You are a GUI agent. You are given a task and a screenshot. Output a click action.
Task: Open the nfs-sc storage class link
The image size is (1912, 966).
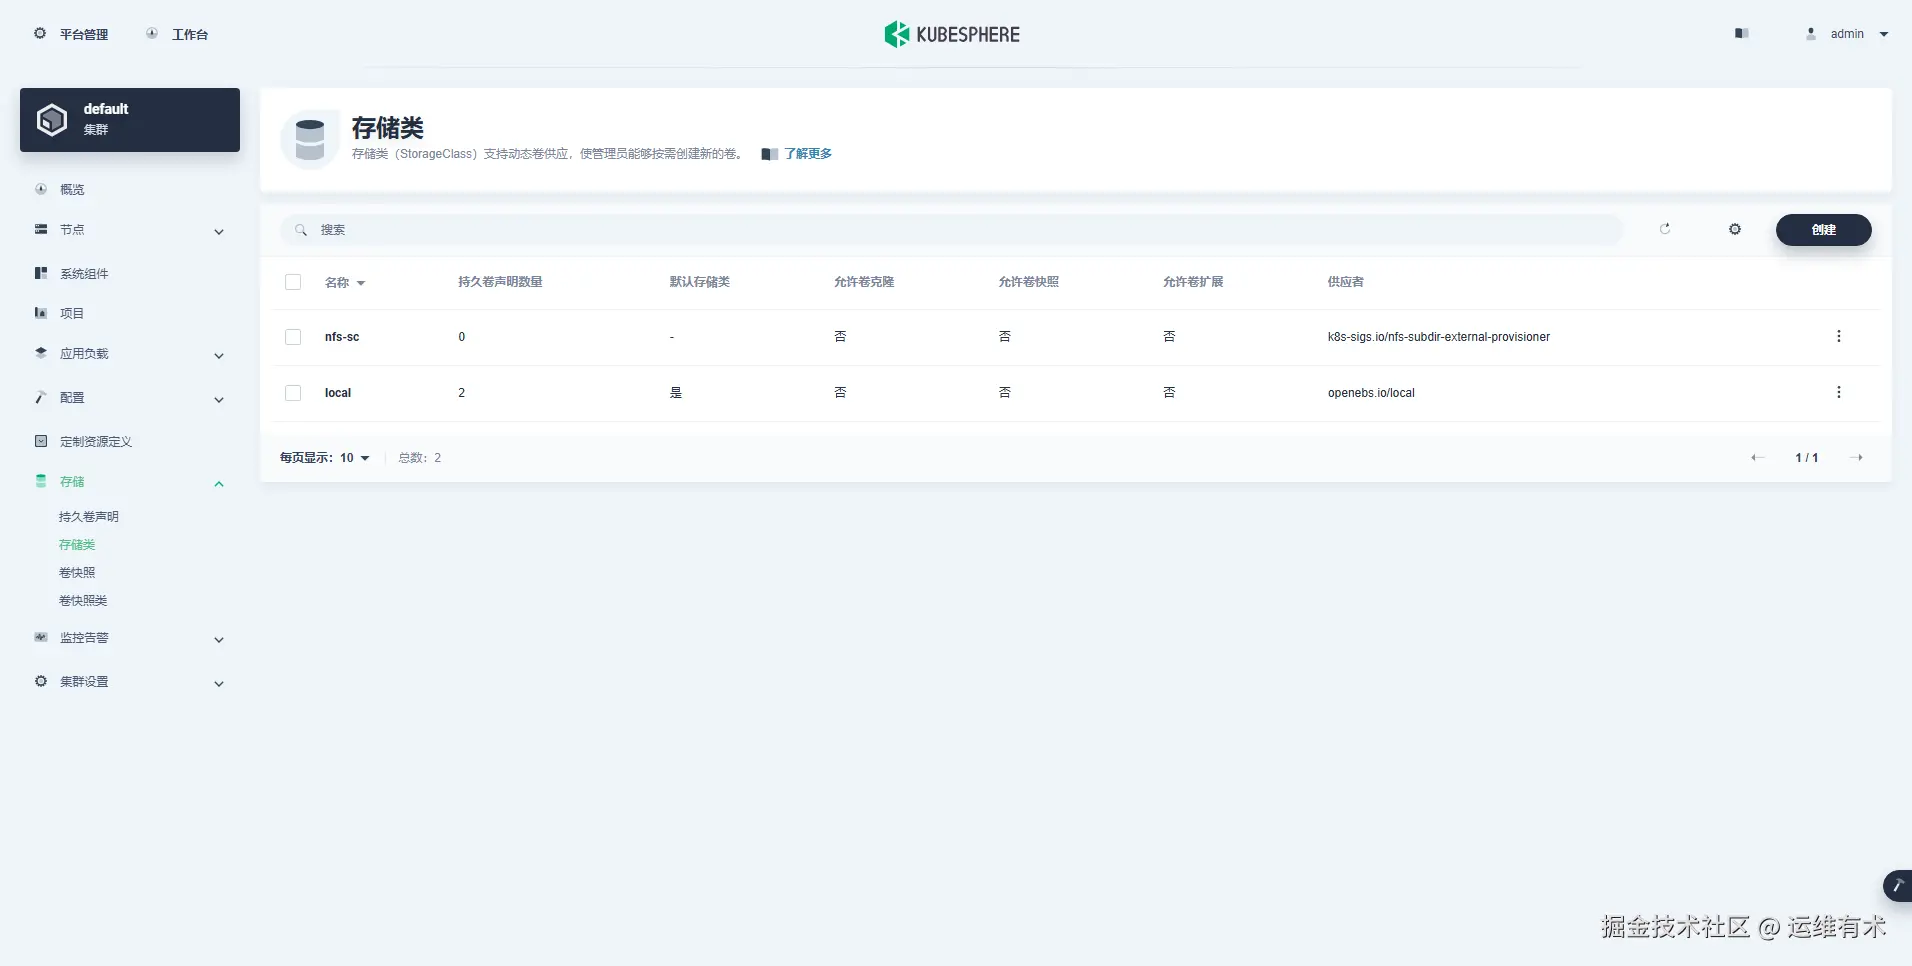click(x=342, y=337)
